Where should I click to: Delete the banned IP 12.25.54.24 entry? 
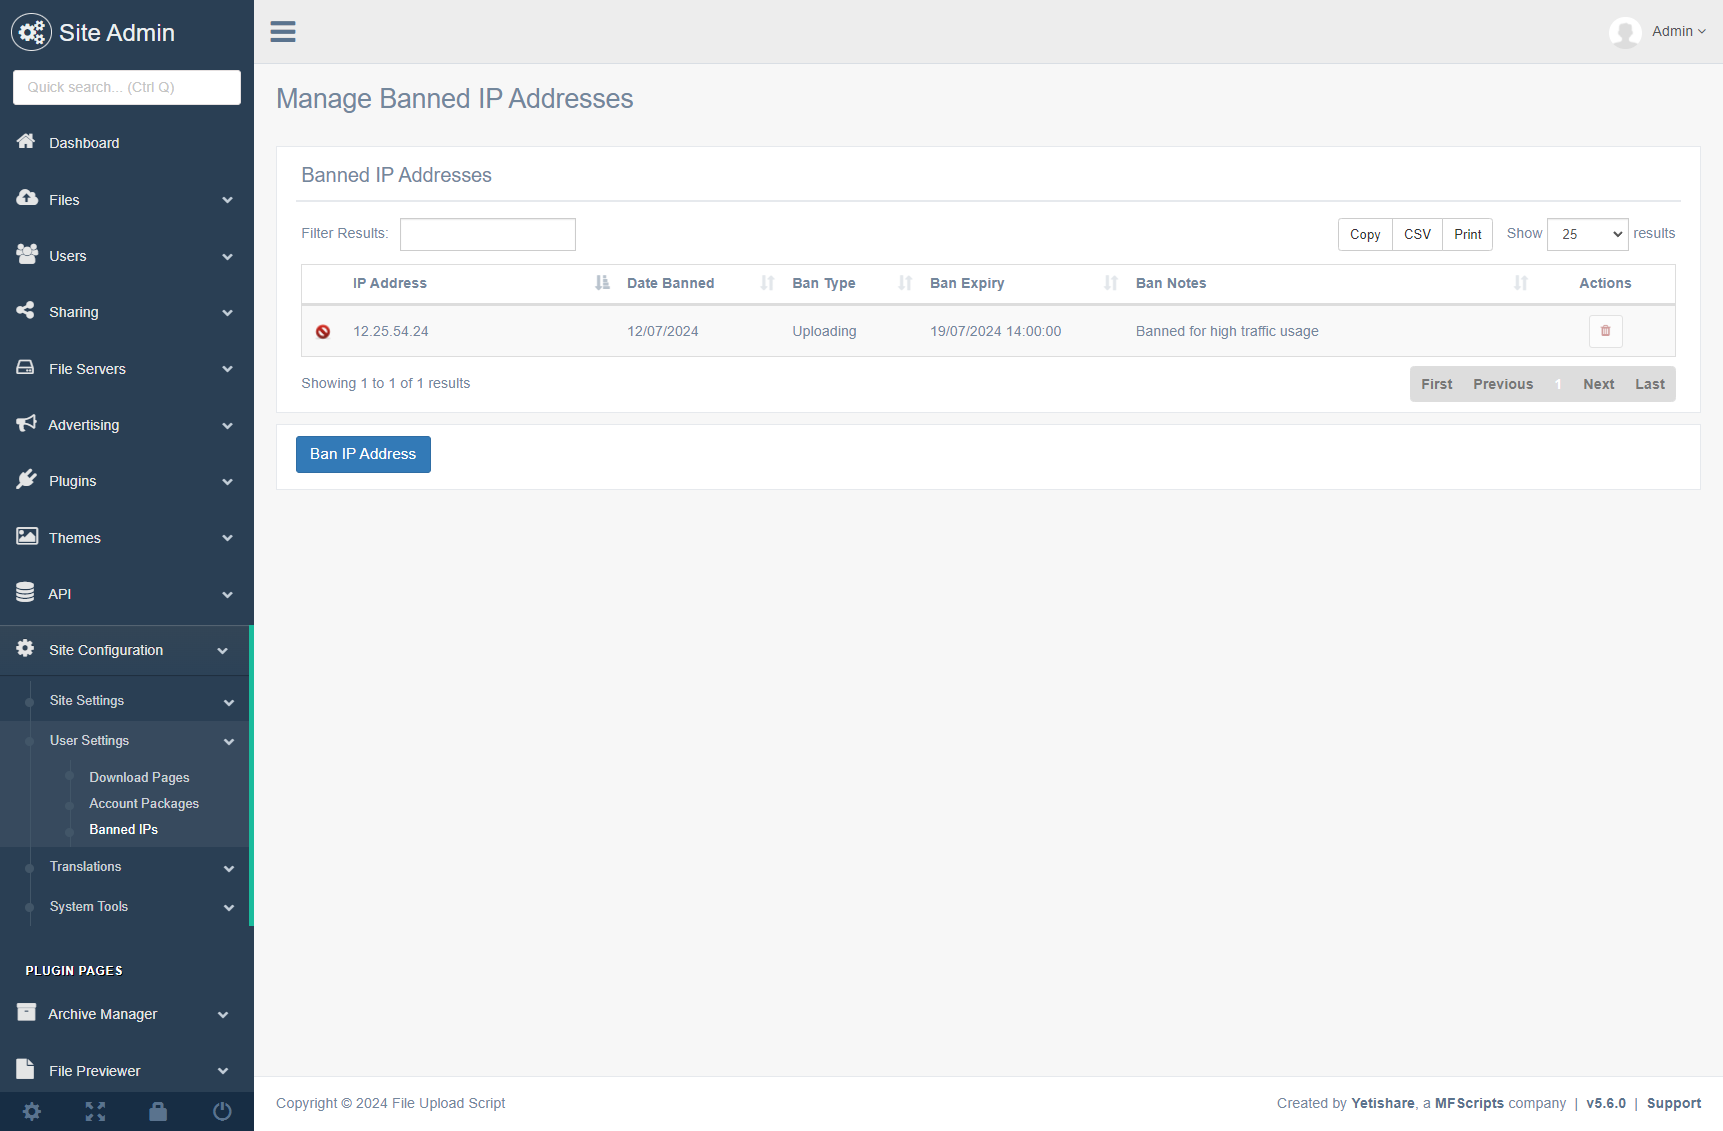click(1605, 331)
